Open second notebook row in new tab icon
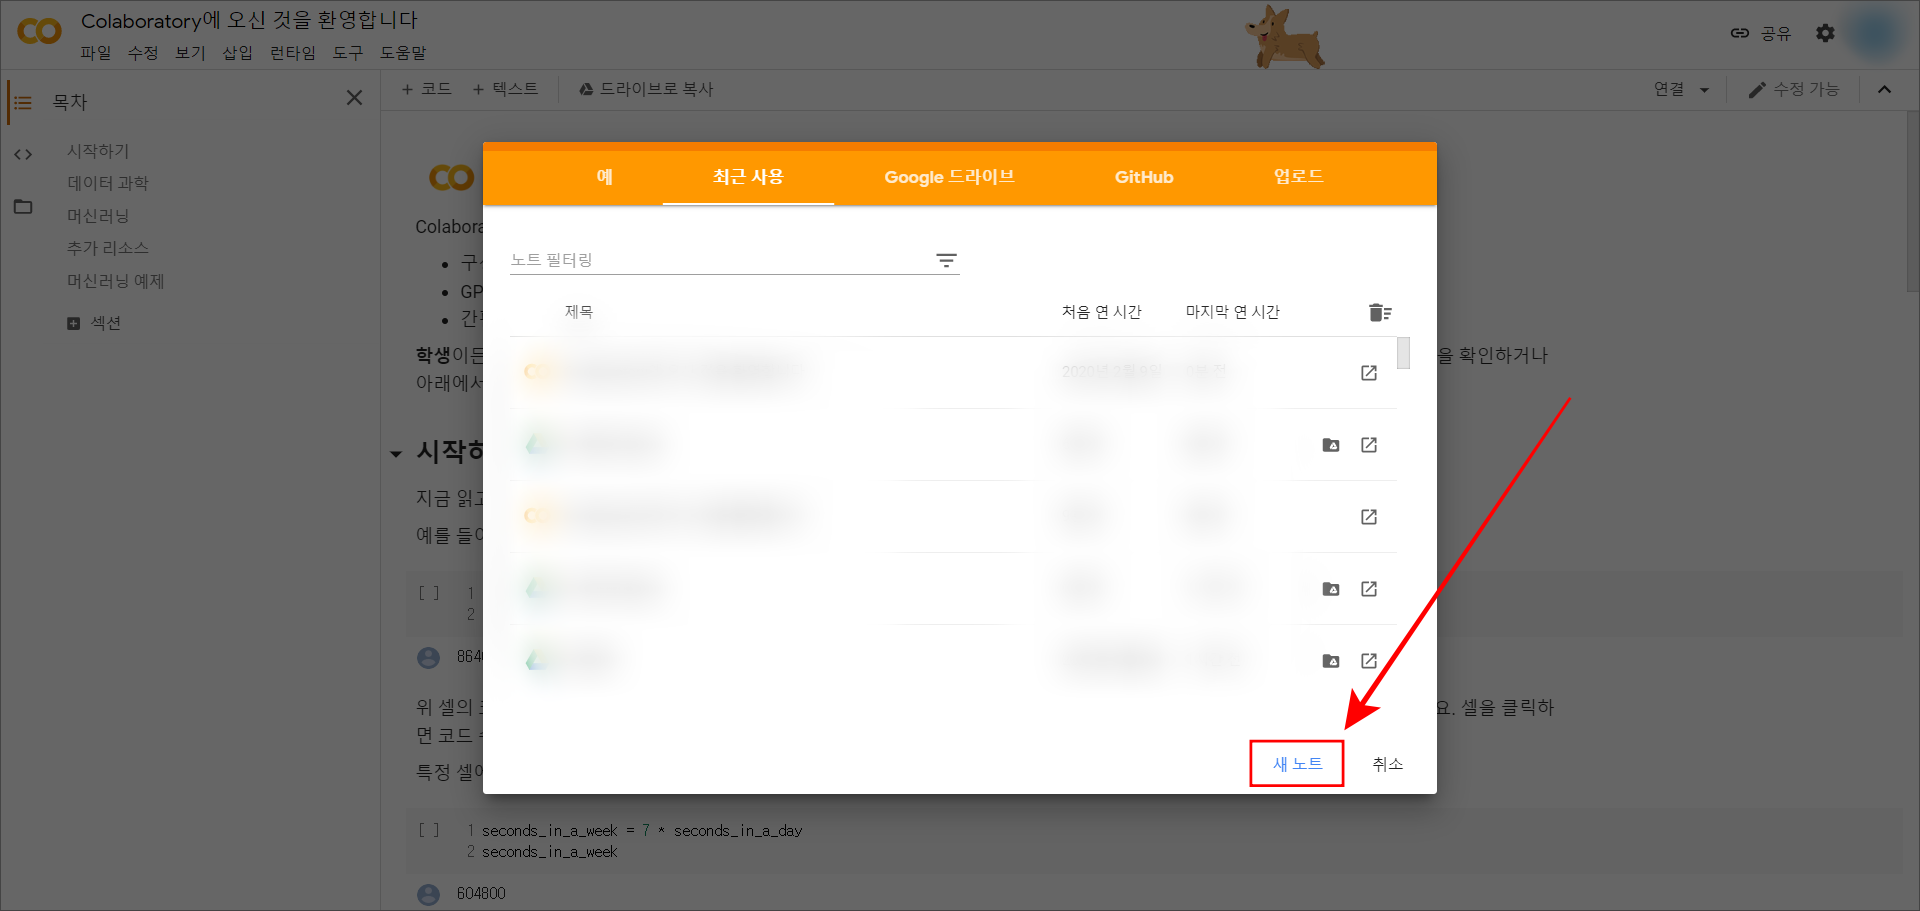Image resolution: width=1920 pixels, height=911 pixels. (x=1369, y=445)
